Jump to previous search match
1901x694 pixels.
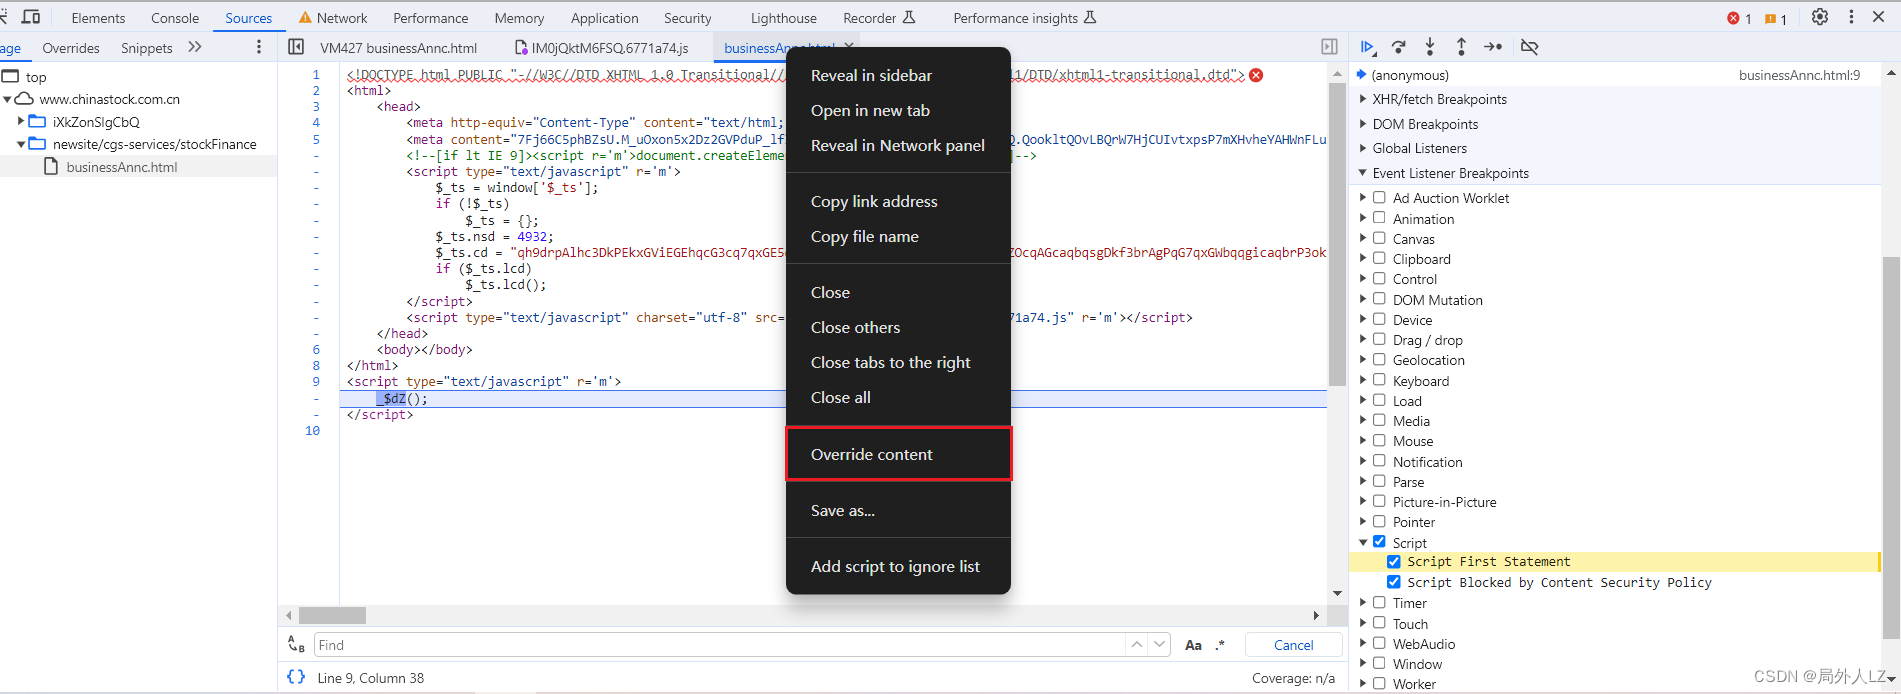click(x=1137, y=645)
